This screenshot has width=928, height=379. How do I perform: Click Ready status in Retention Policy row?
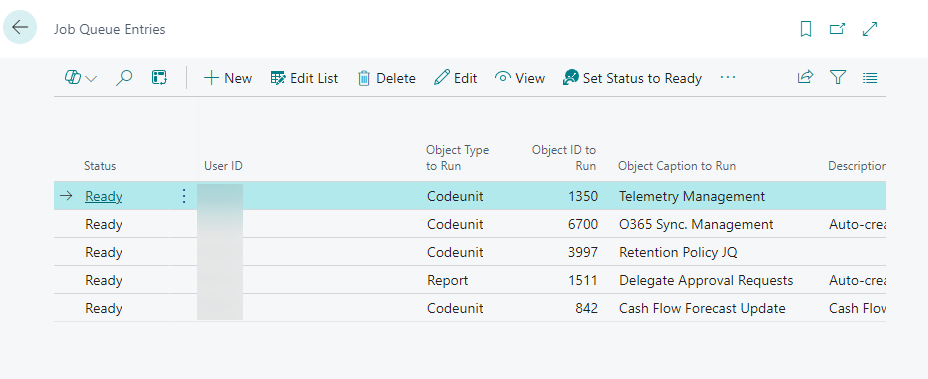pos(104,252)
